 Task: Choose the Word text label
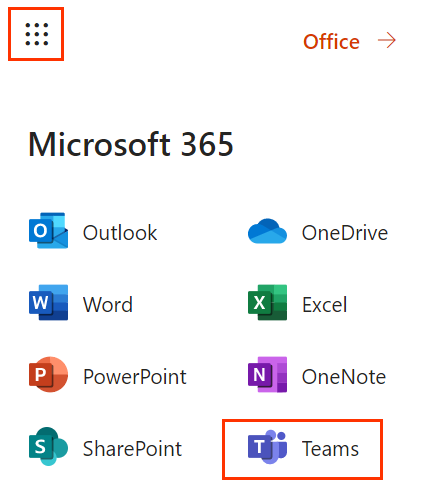tap(108, 304)
